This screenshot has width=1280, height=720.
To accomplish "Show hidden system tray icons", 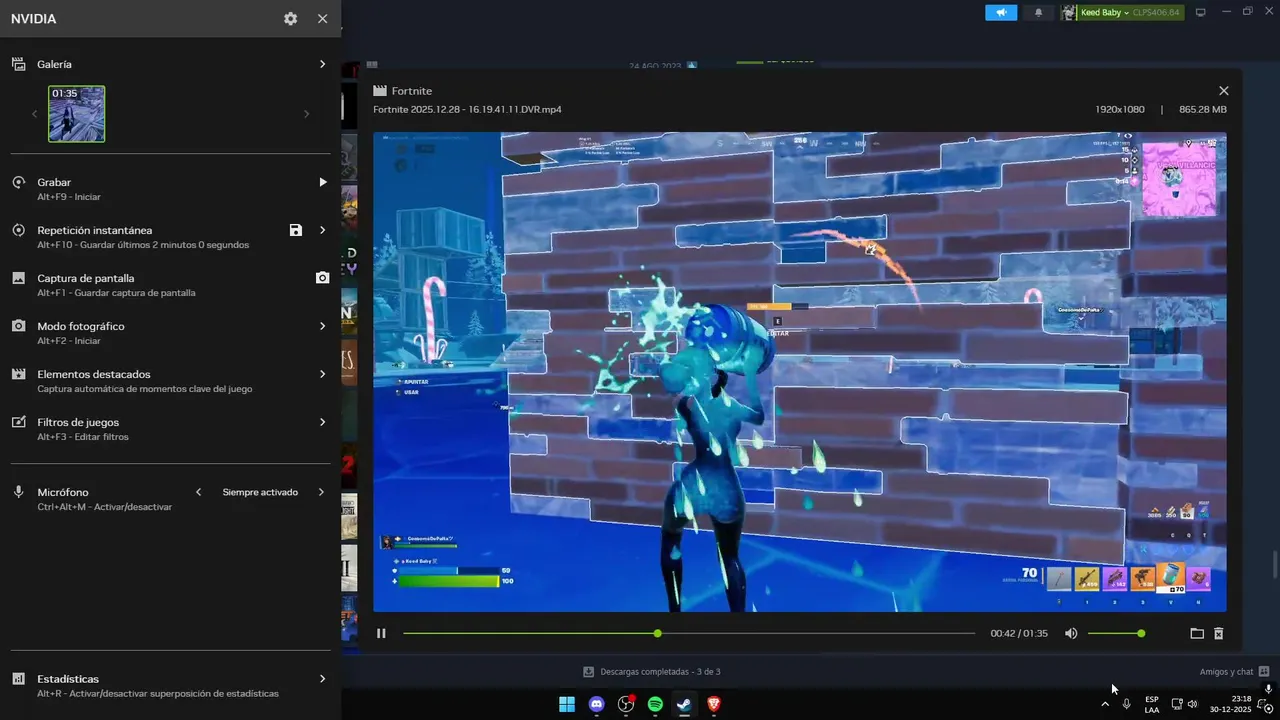I will 1104,704.
